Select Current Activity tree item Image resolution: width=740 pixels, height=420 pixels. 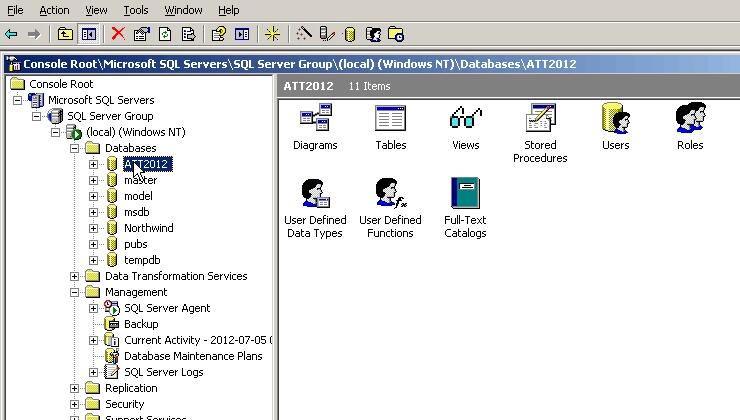tap(198, 340)
